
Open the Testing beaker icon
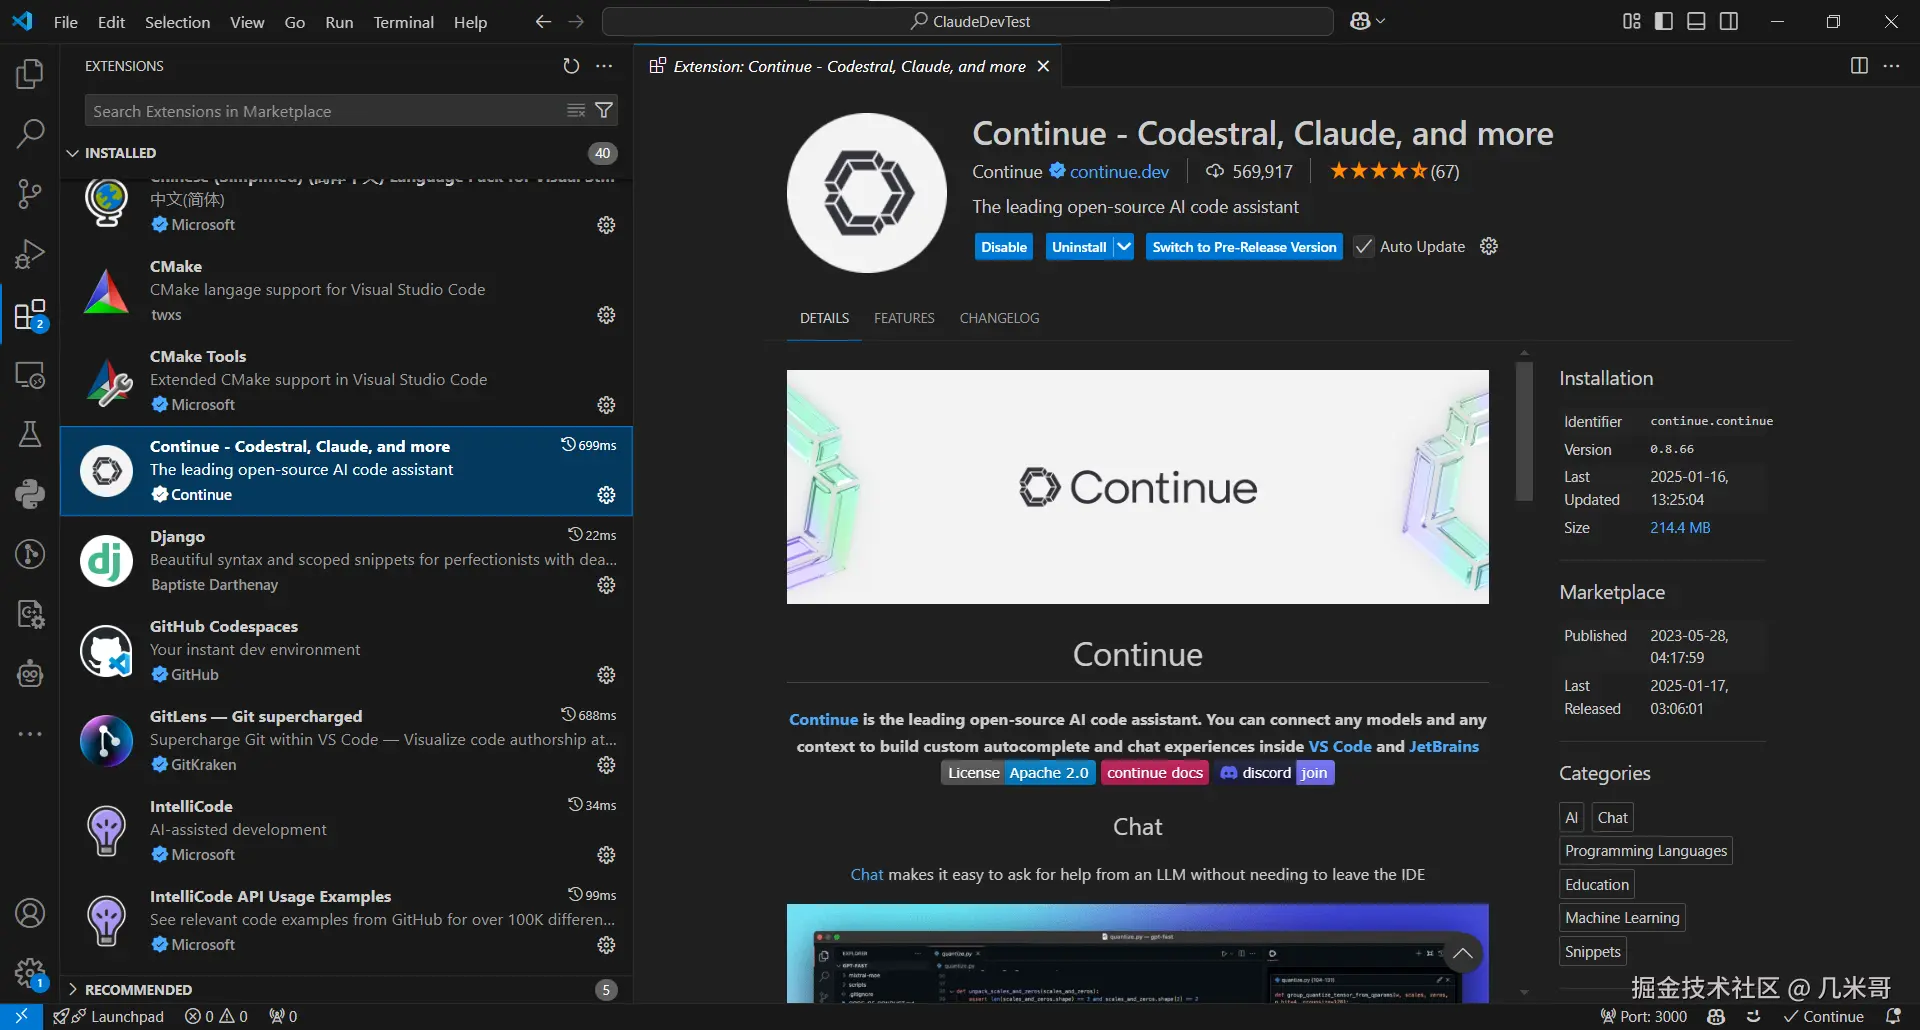(29, 433)
